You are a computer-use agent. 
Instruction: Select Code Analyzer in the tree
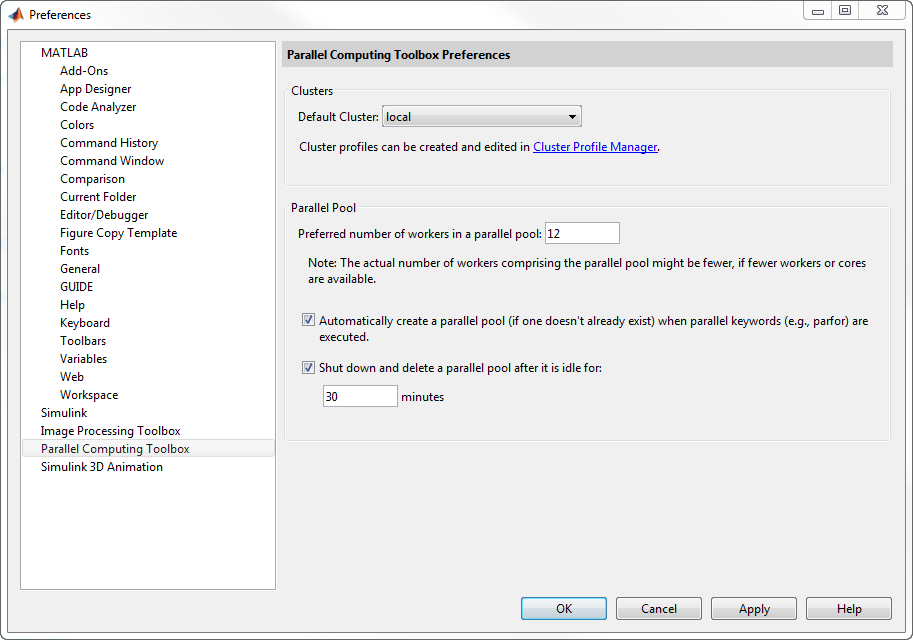(98, 107)
